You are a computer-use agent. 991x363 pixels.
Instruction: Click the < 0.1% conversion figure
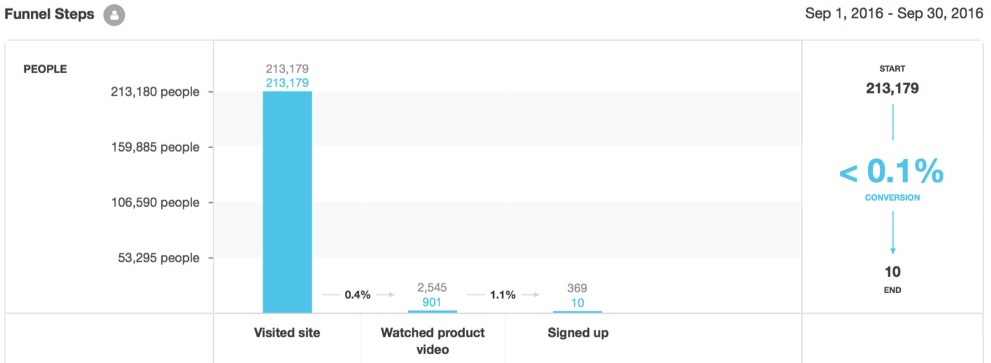[892, 171]
